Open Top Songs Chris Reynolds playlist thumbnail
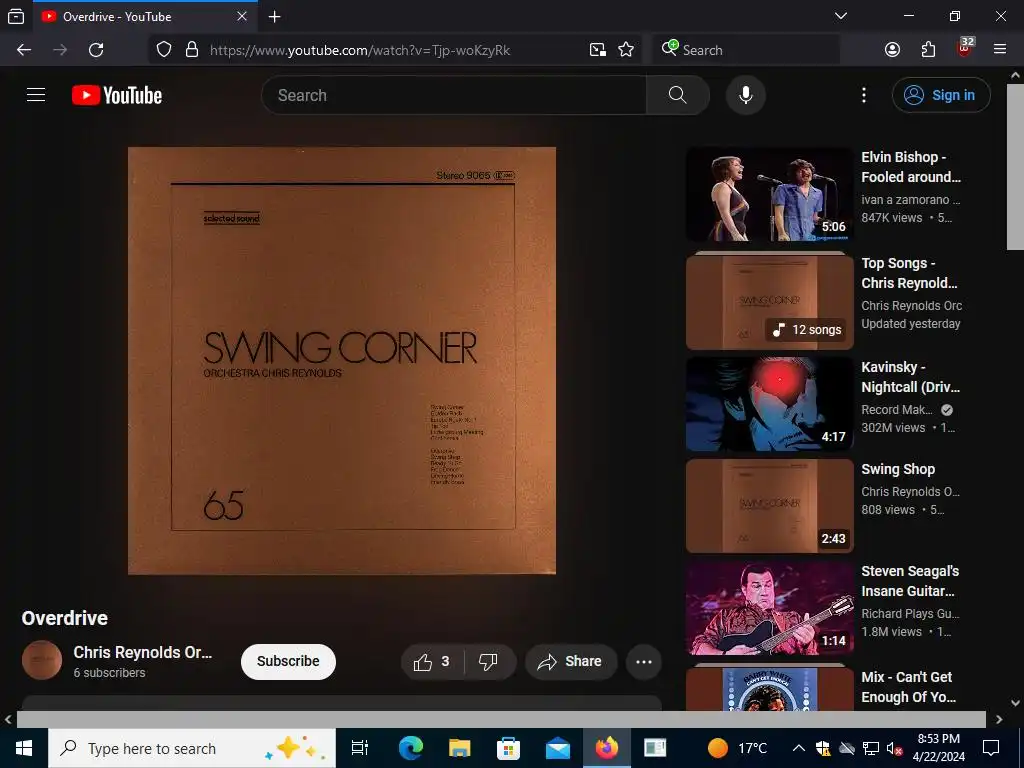The width and height of the screenshot is (1024, 768). [769, 301]
